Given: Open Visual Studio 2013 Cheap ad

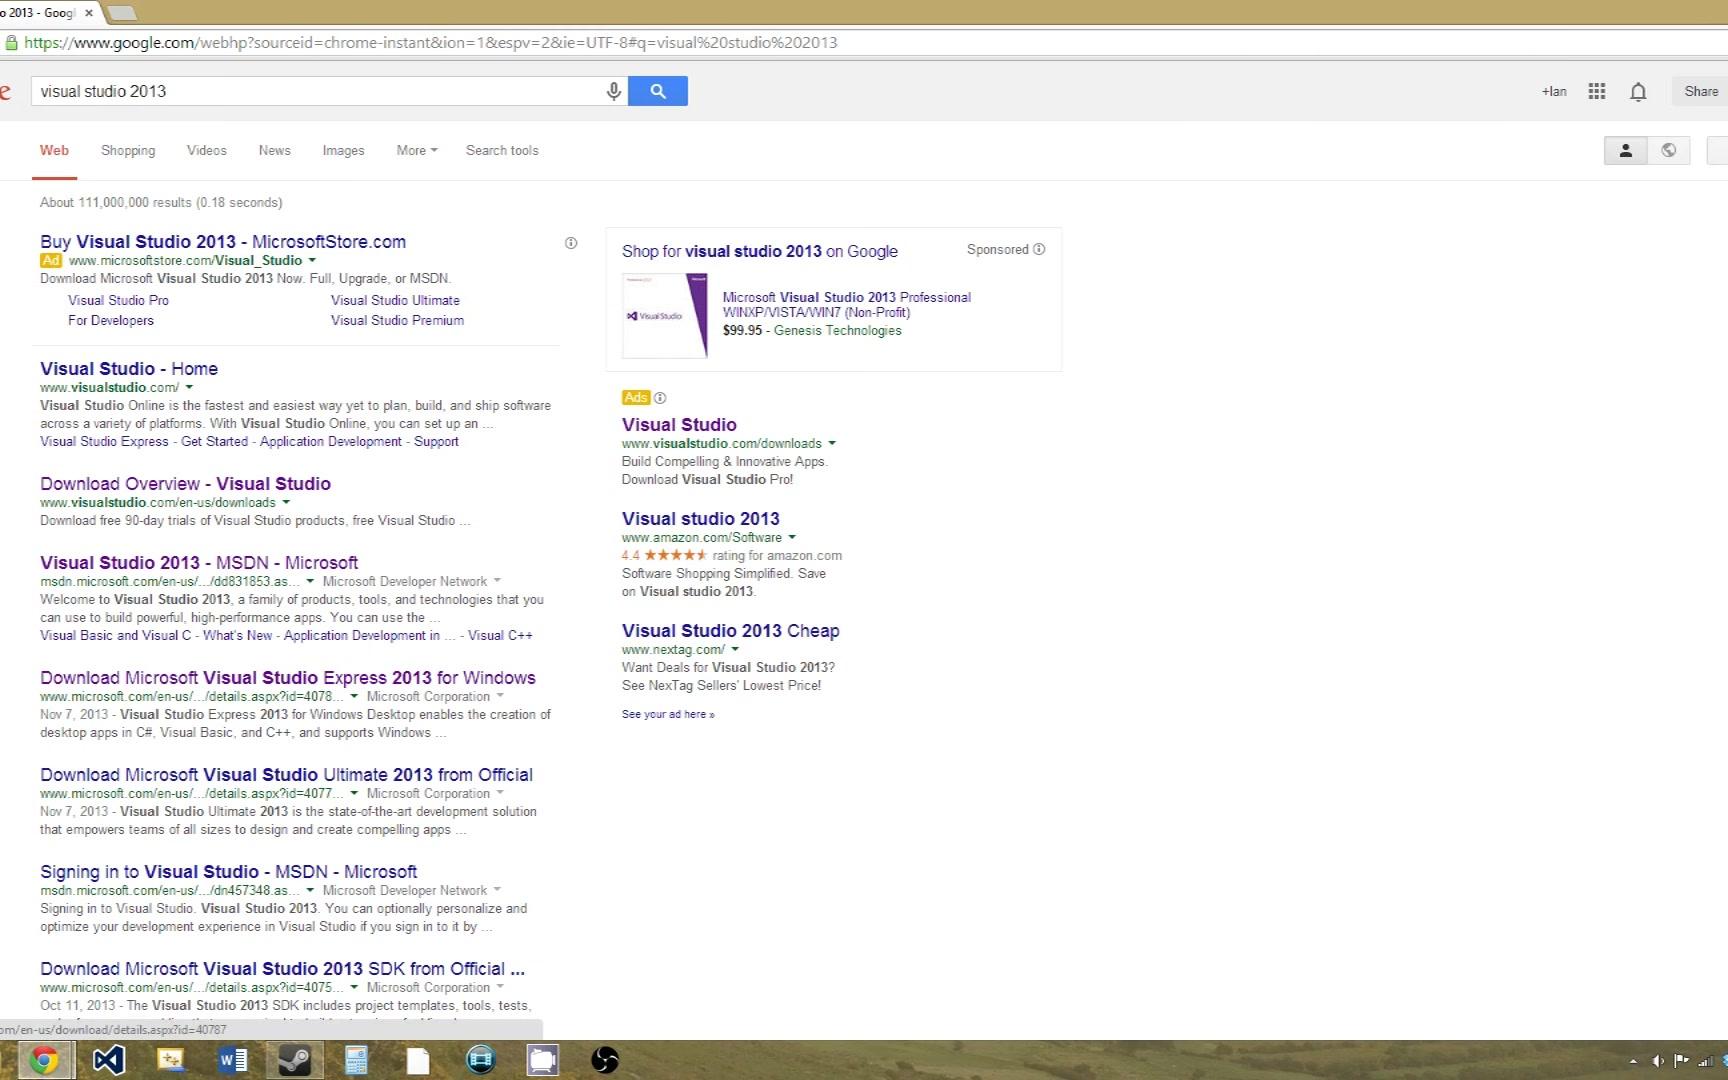Looking at the screenshot, I should tap(730, 630).
